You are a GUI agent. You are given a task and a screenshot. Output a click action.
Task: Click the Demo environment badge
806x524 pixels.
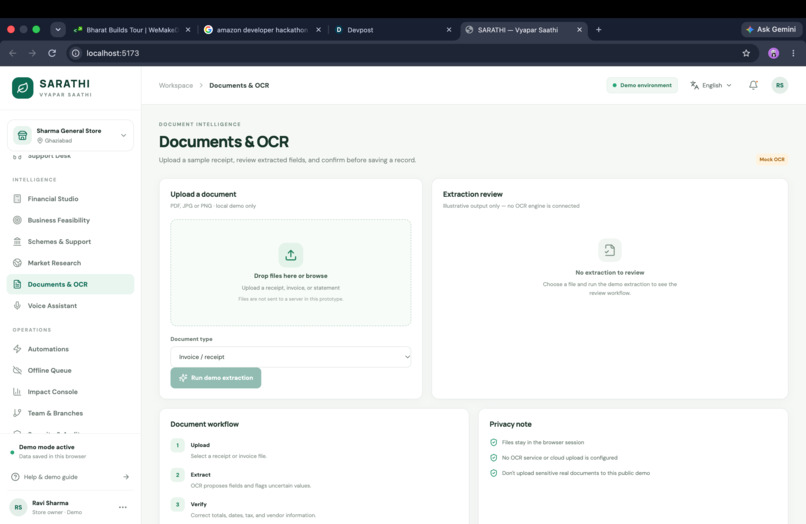point(642,85)
